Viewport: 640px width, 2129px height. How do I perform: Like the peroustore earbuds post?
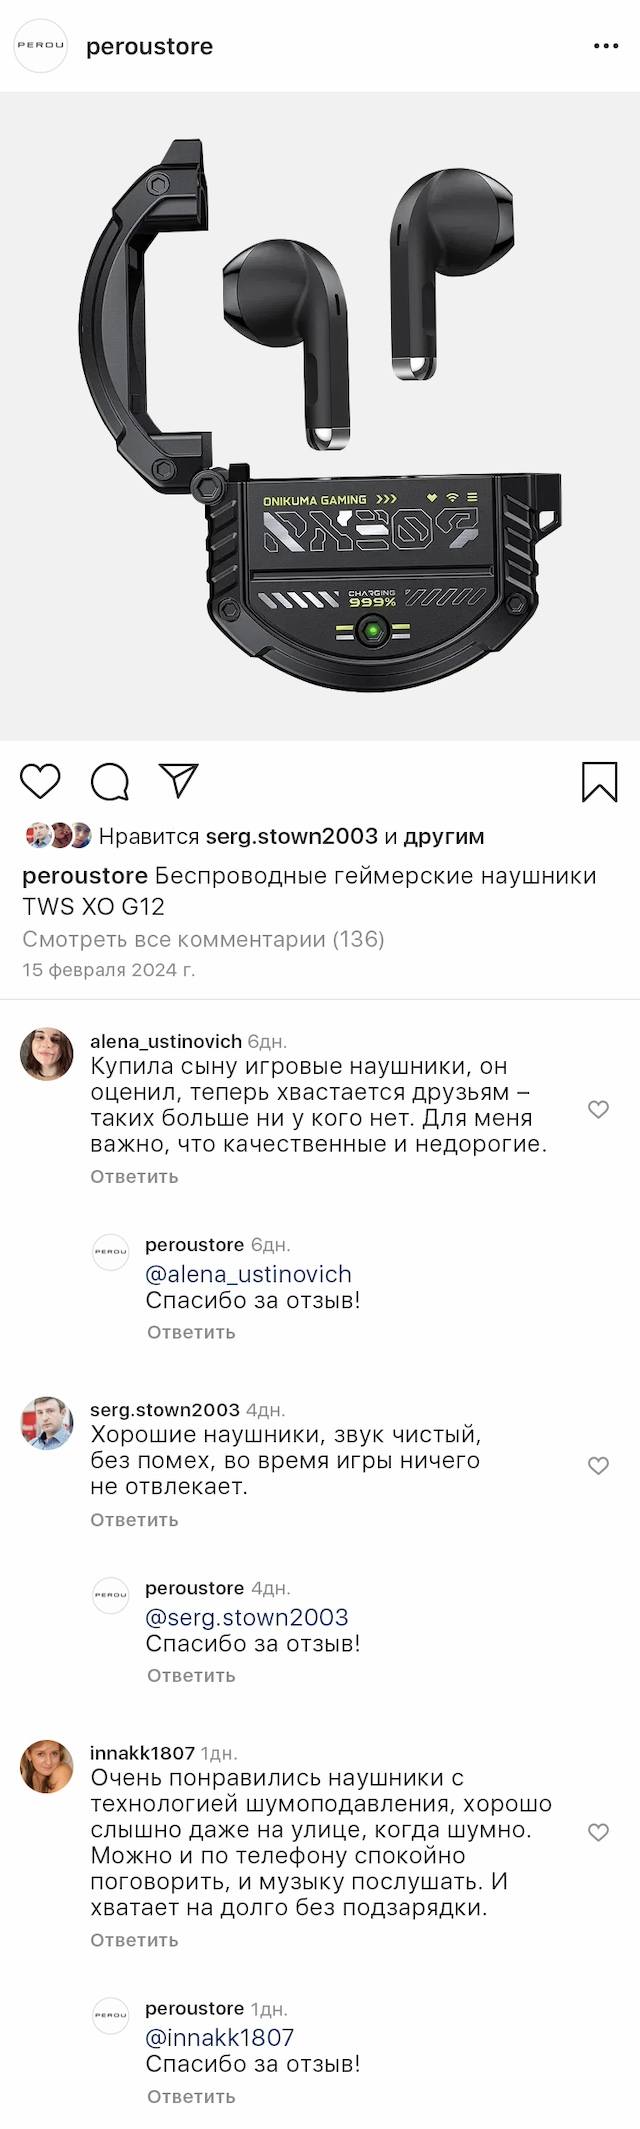(41, 781)
